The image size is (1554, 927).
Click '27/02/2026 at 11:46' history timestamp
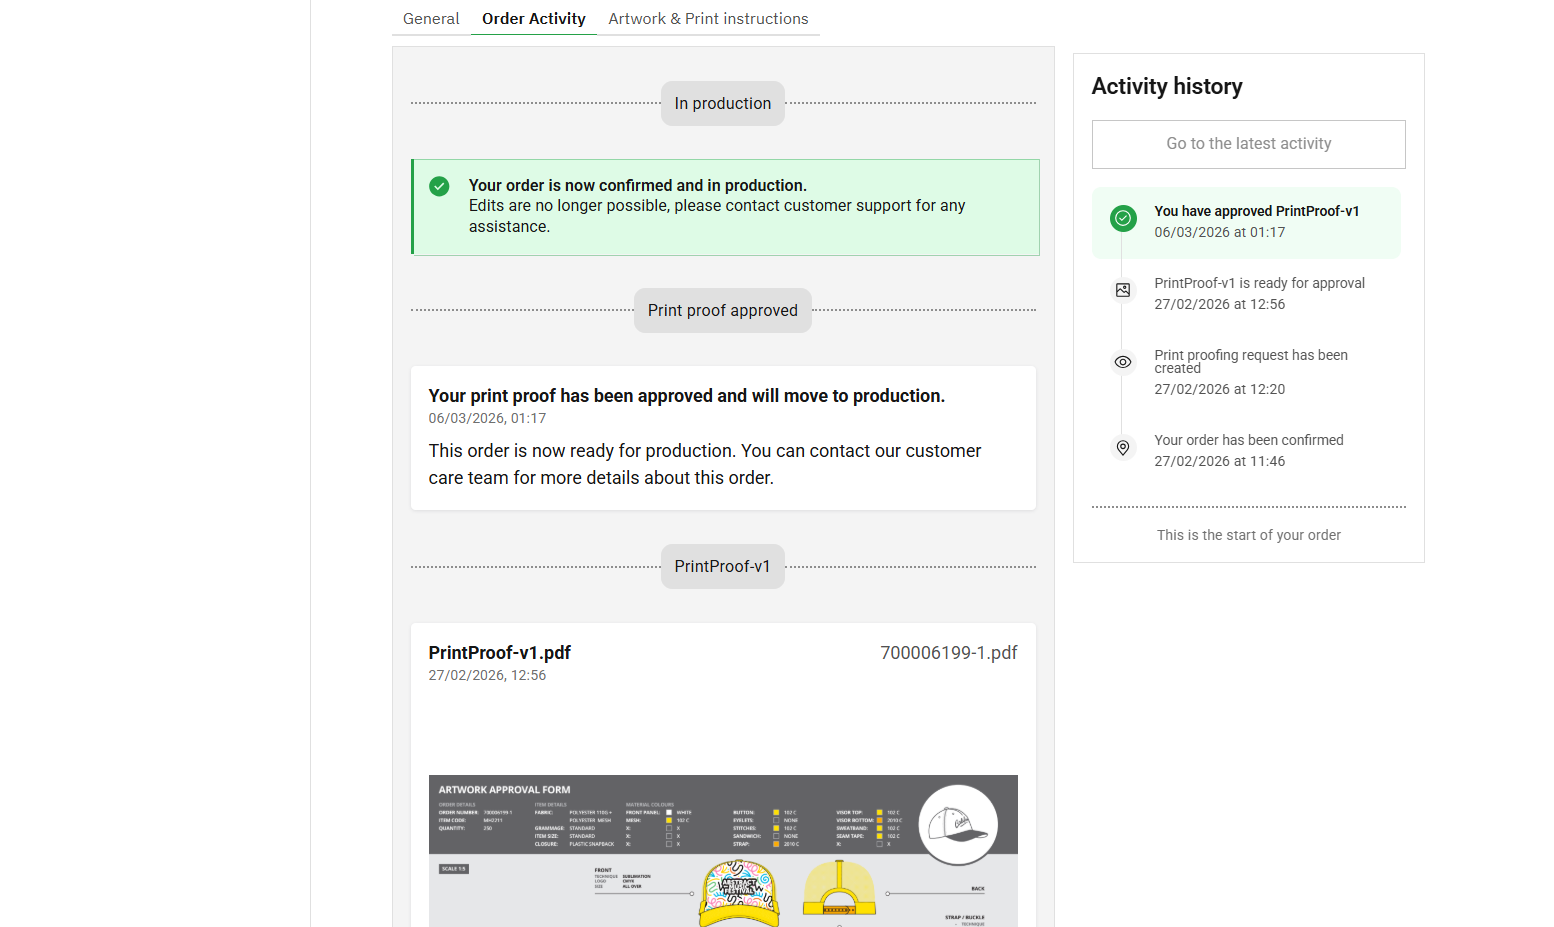coord(1220,462)
